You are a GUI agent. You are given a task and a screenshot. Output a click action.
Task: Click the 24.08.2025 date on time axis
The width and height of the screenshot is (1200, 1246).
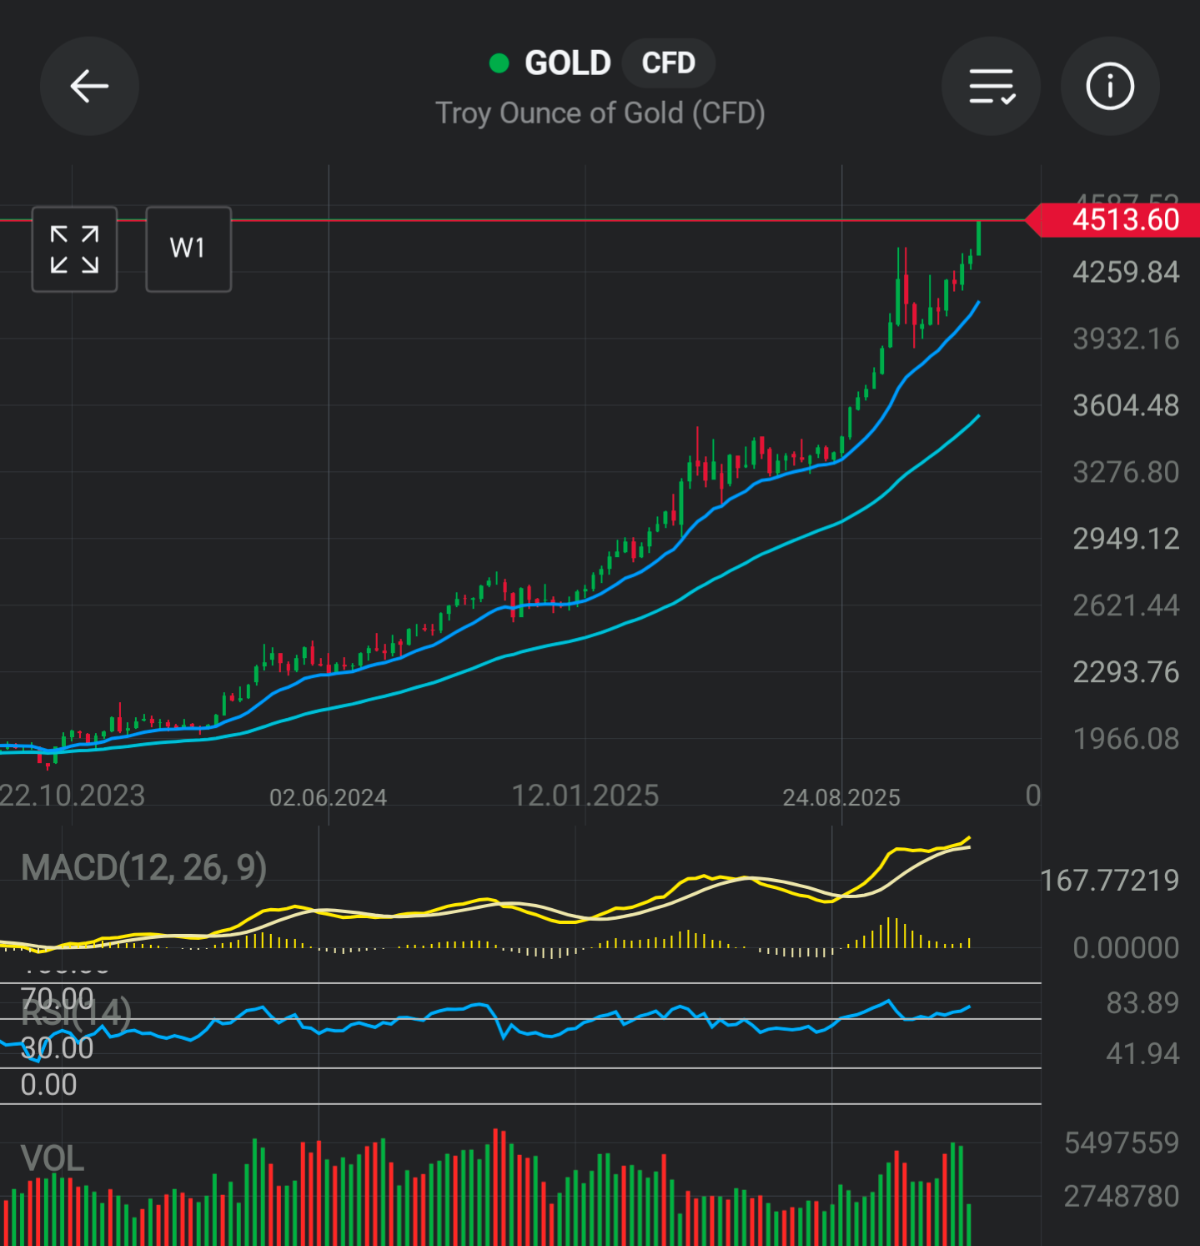coord(841,797)
